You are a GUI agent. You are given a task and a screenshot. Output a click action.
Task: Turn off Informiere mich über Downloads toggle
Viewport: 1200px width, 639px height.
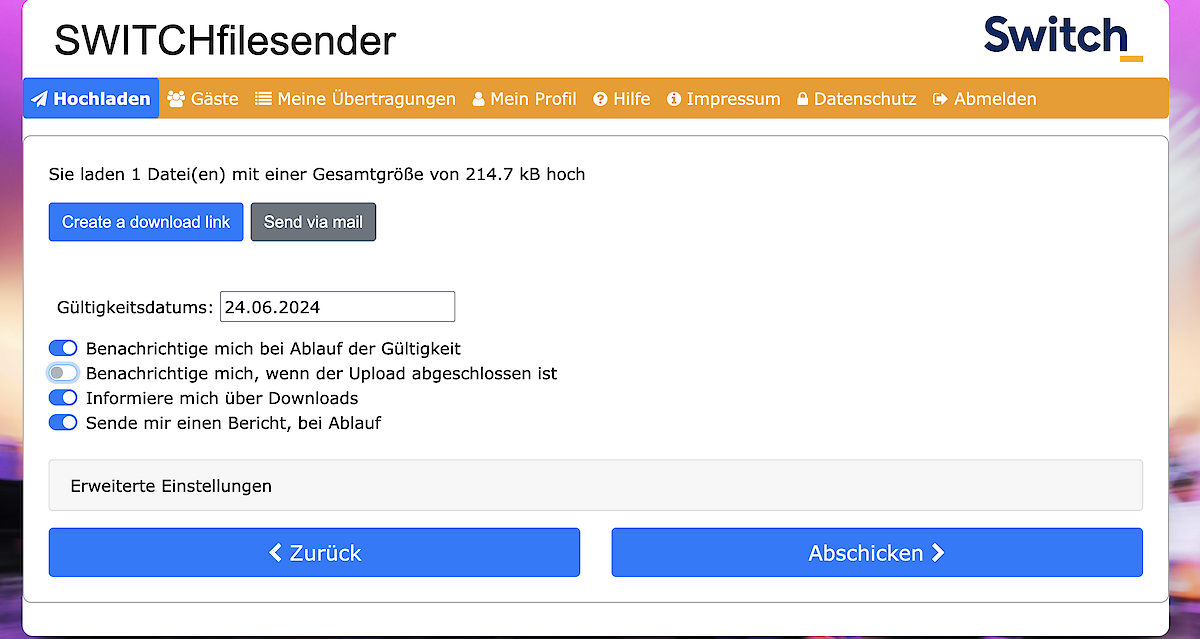click(63, 398)
